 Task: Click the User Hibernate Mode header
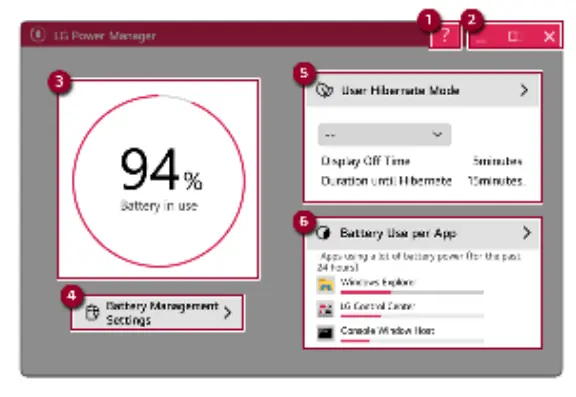(x=422, y=90)
